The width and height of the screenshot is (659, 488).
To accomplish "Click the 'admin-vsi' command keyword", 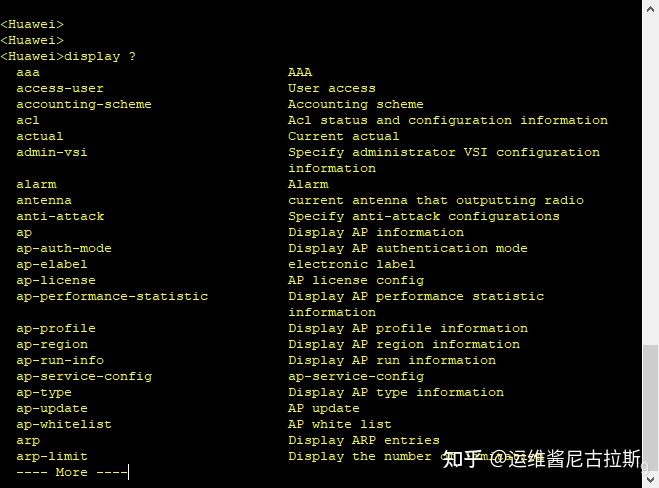I will [x=52, y=152].
